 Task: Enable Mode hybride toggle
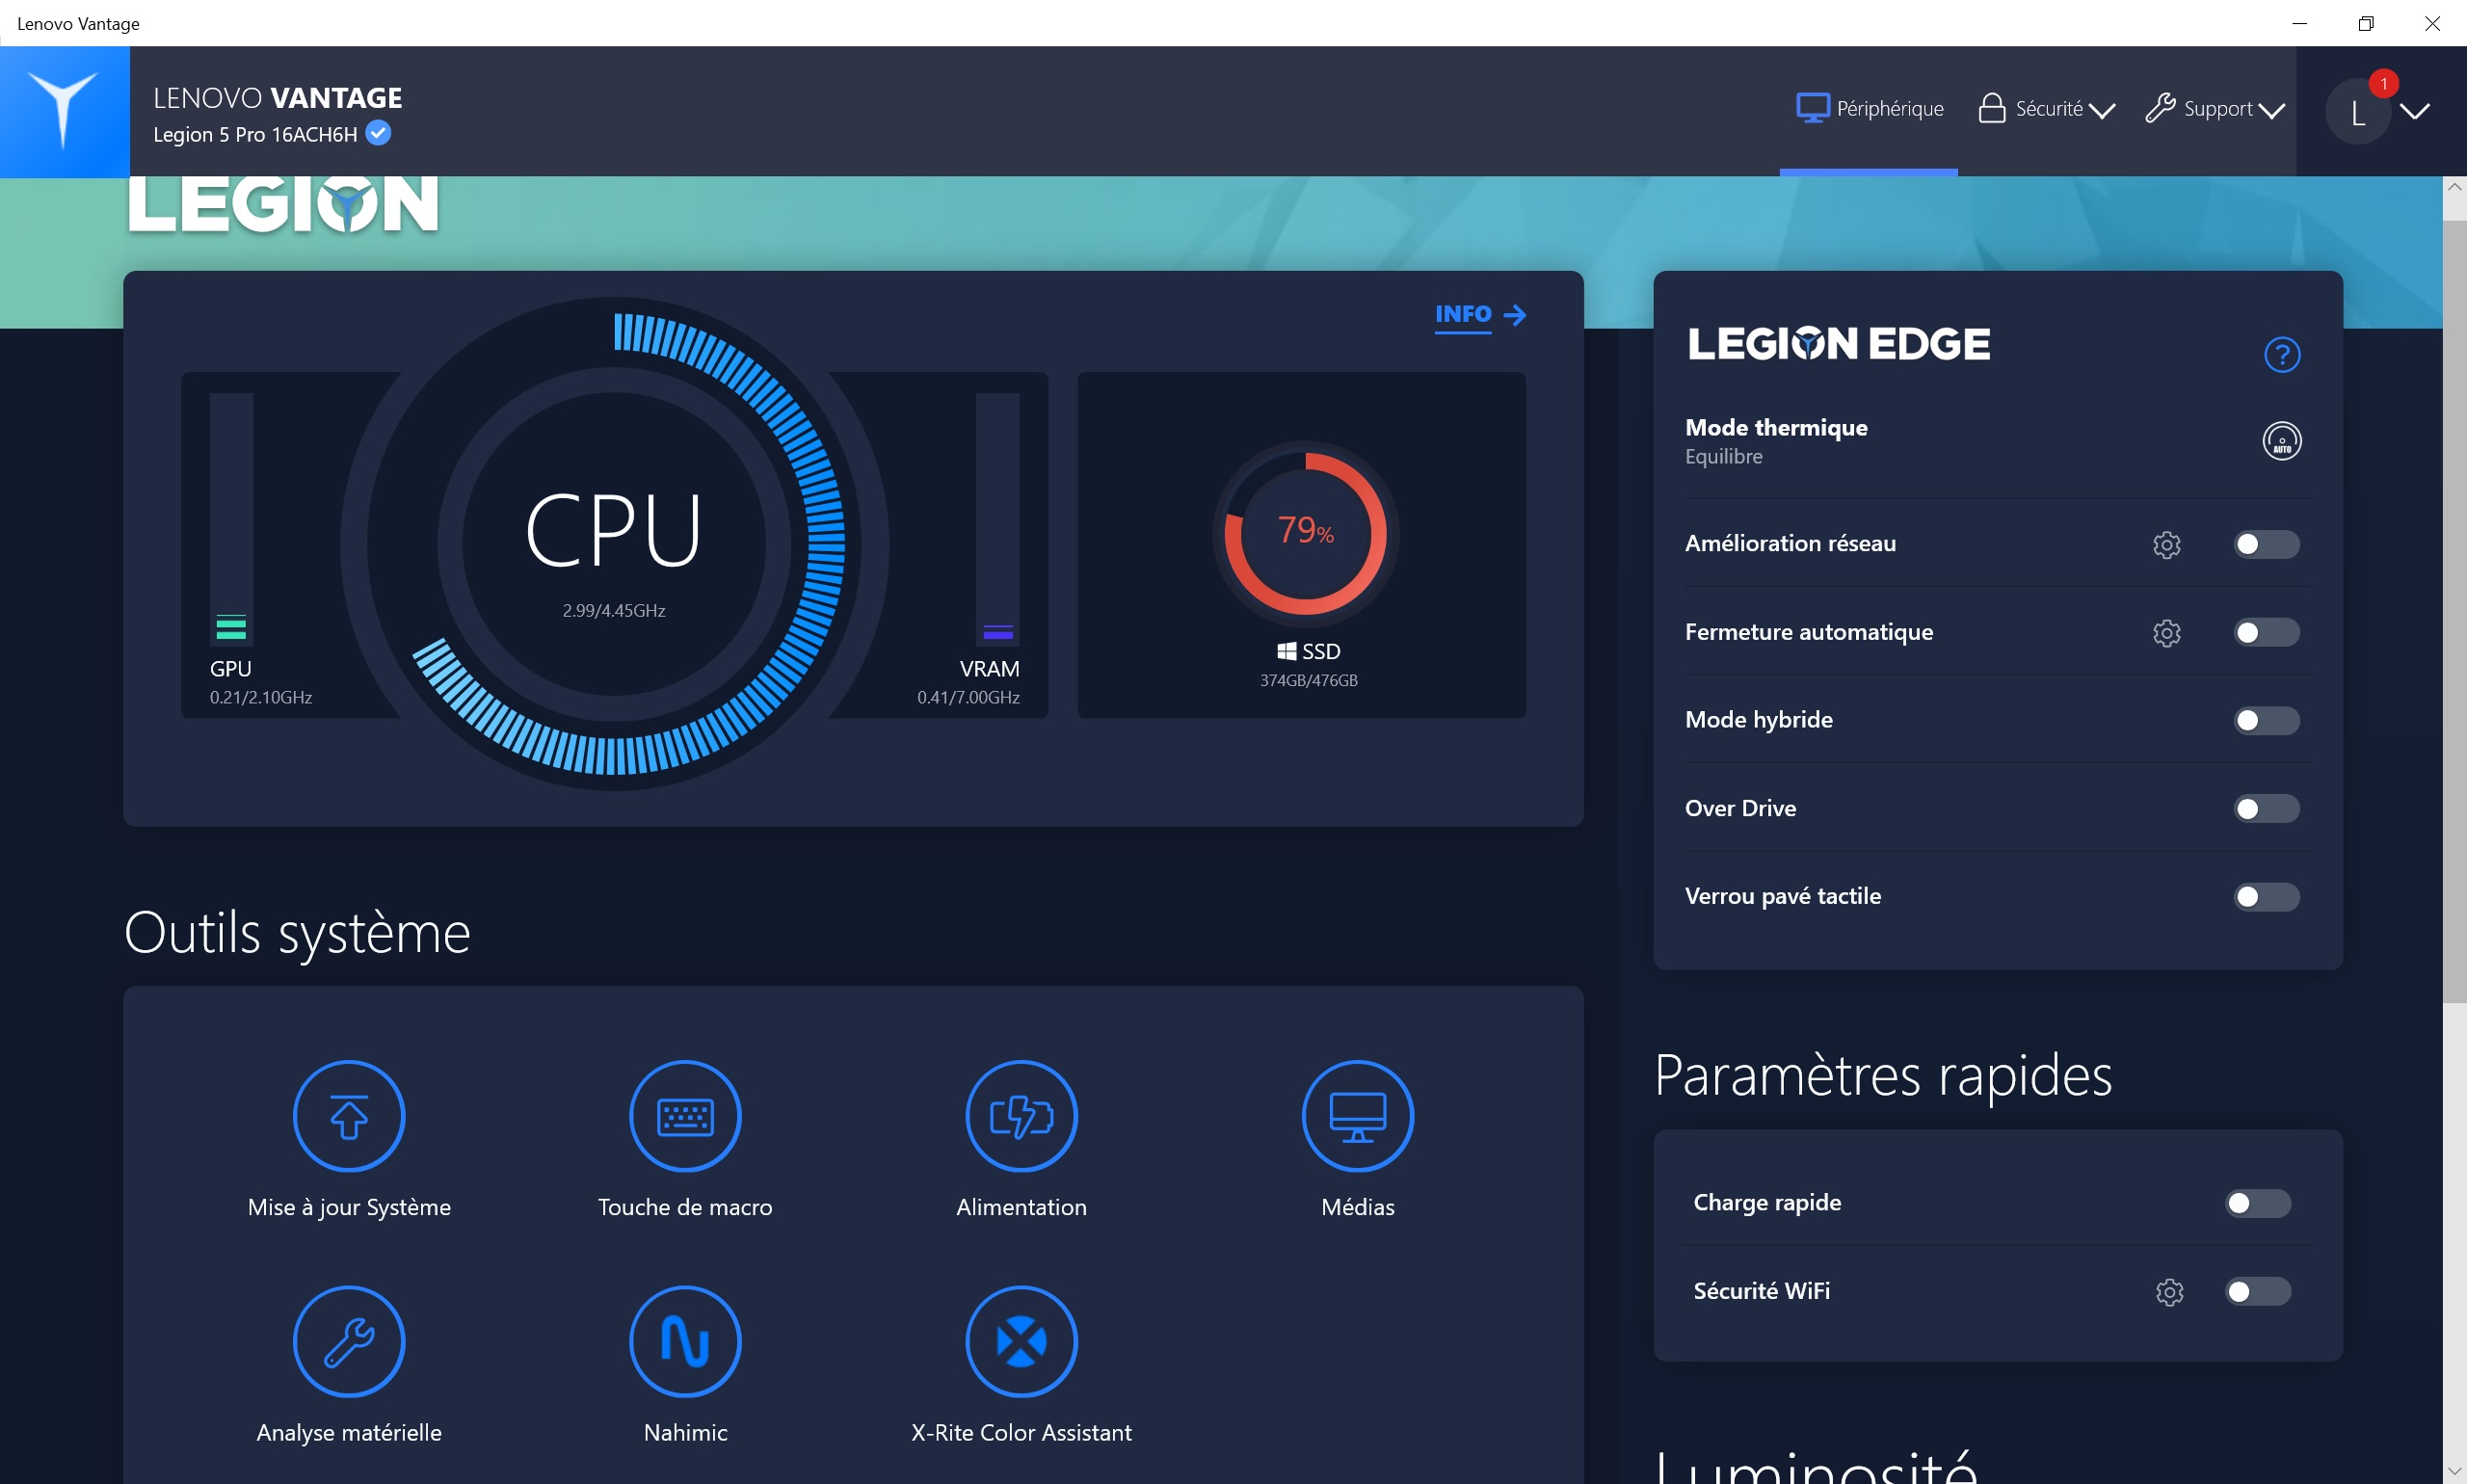[2265, 719]
